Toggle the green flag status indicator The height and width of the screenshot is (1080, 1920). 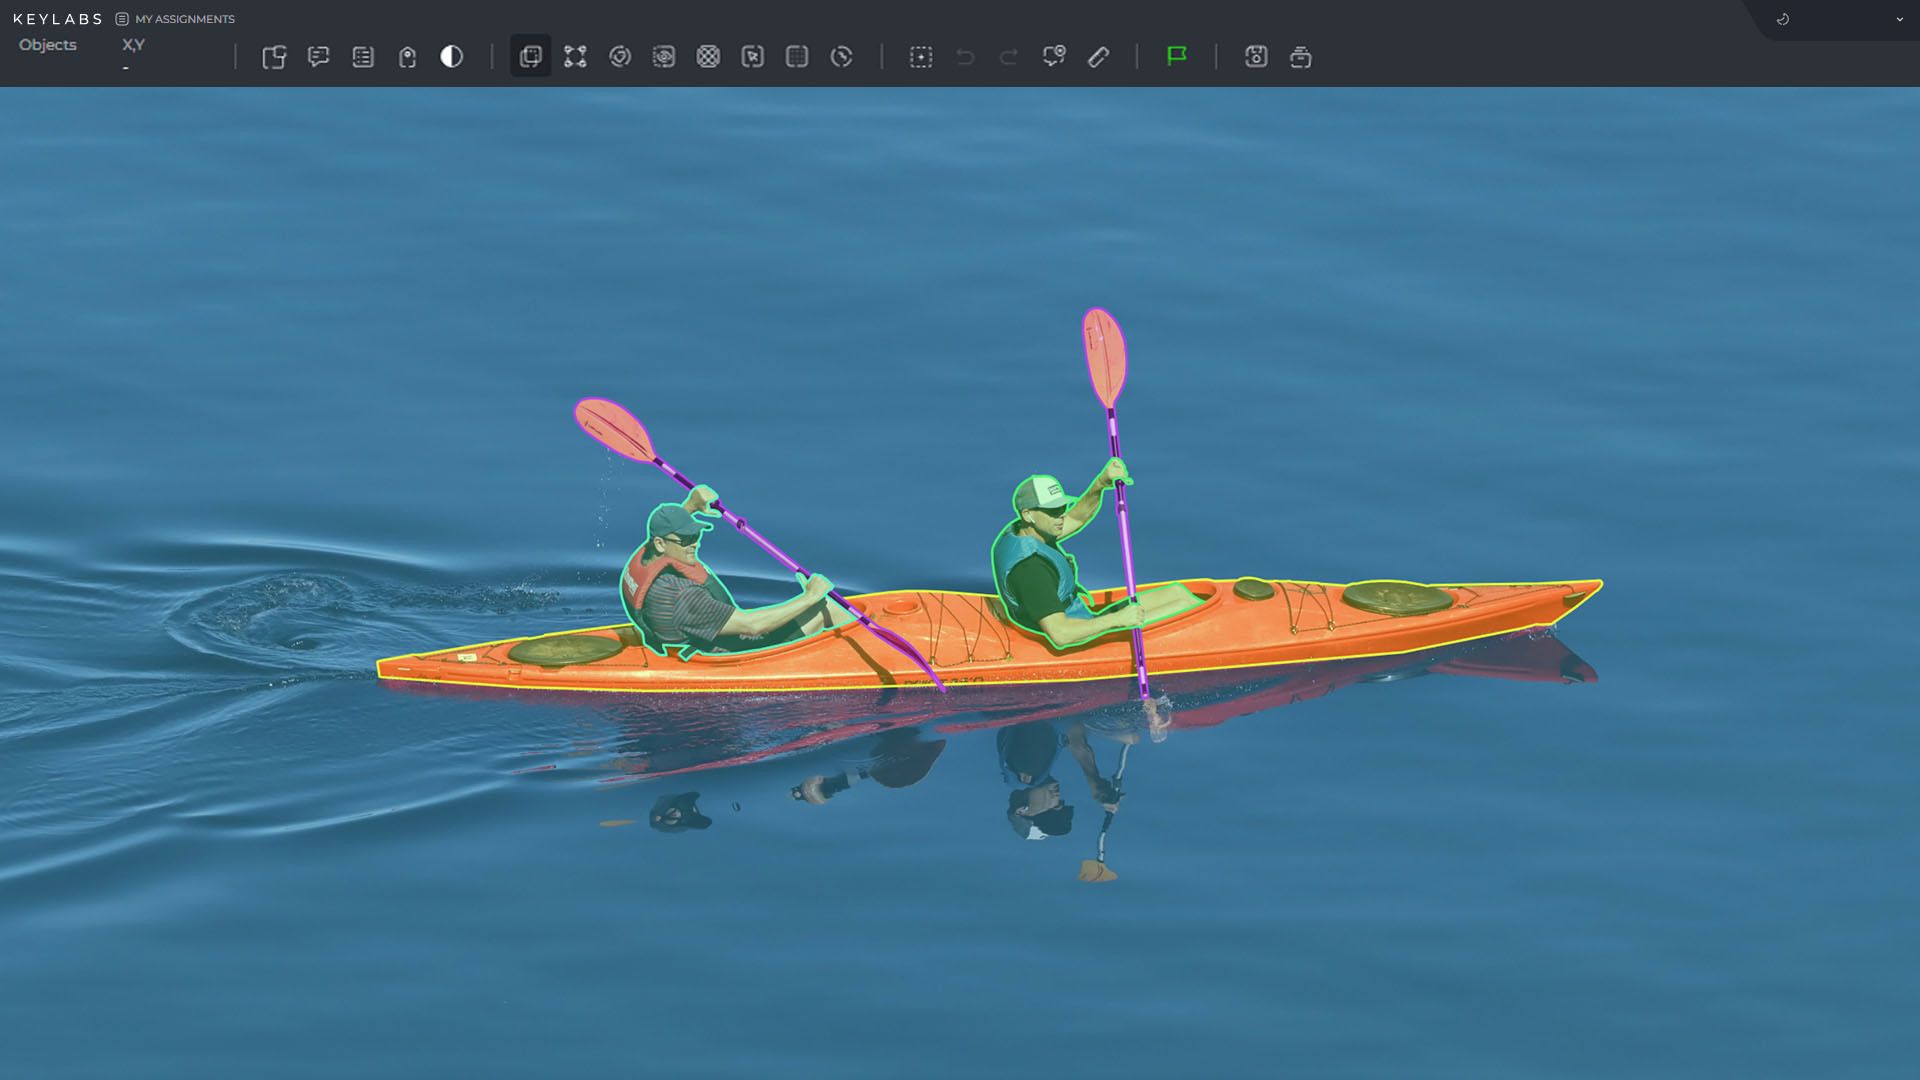pos(1177,57)
